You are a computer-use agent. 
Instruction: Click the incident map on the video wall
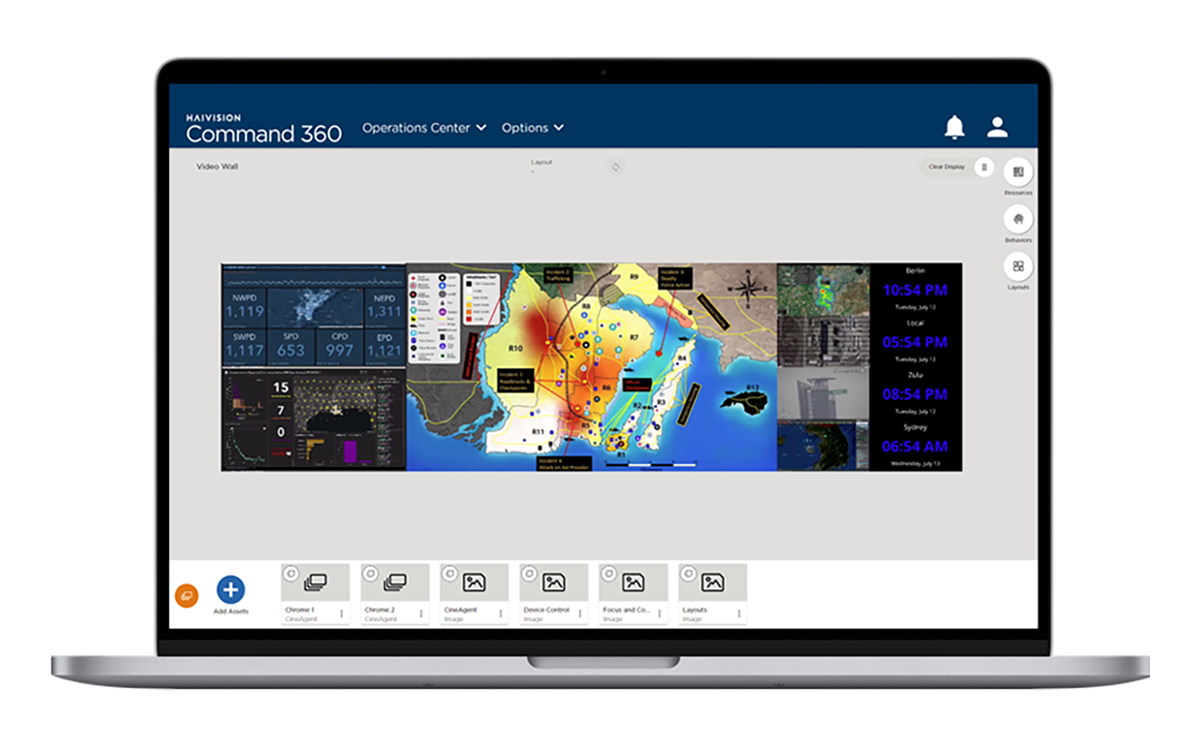point(591,367)
